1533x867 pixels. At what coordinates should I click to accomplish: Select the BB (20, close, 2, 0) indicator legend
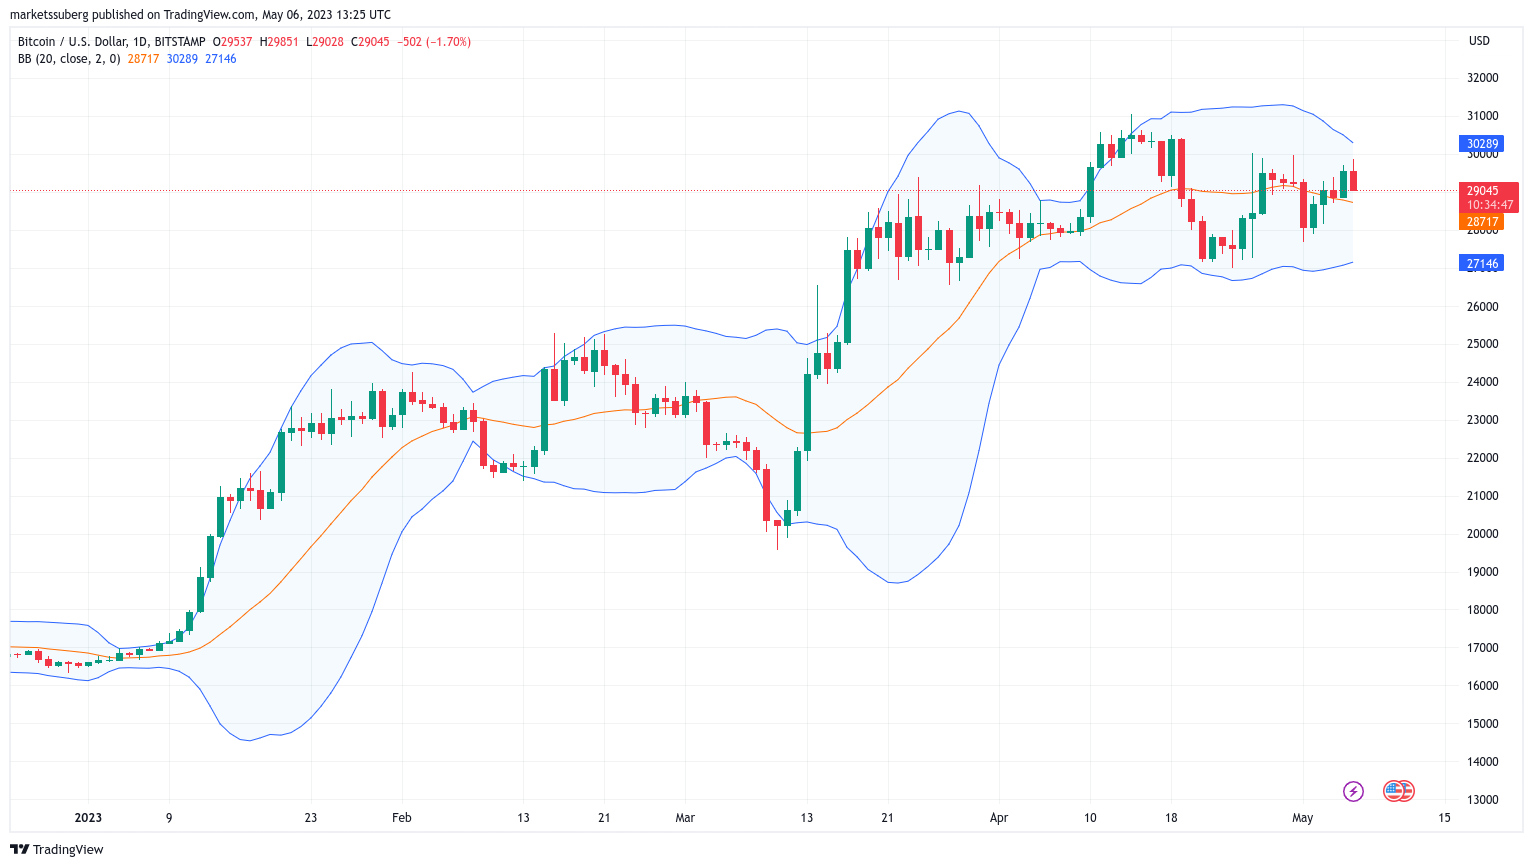69,59
